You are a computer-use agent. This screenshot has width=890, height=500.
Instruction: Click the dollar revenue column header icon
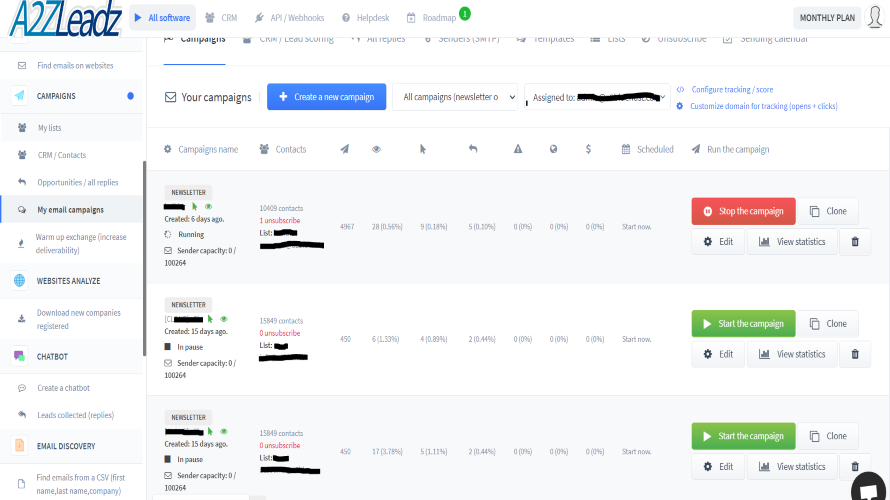coord(588,149)
